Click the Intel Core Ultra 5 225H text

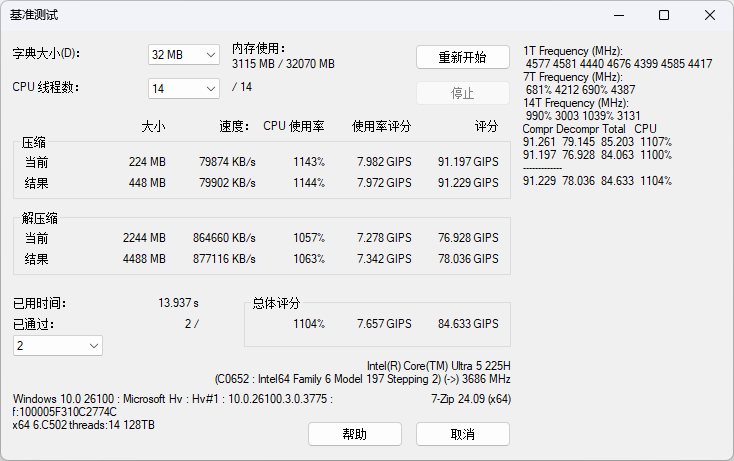tap(438, 366)
